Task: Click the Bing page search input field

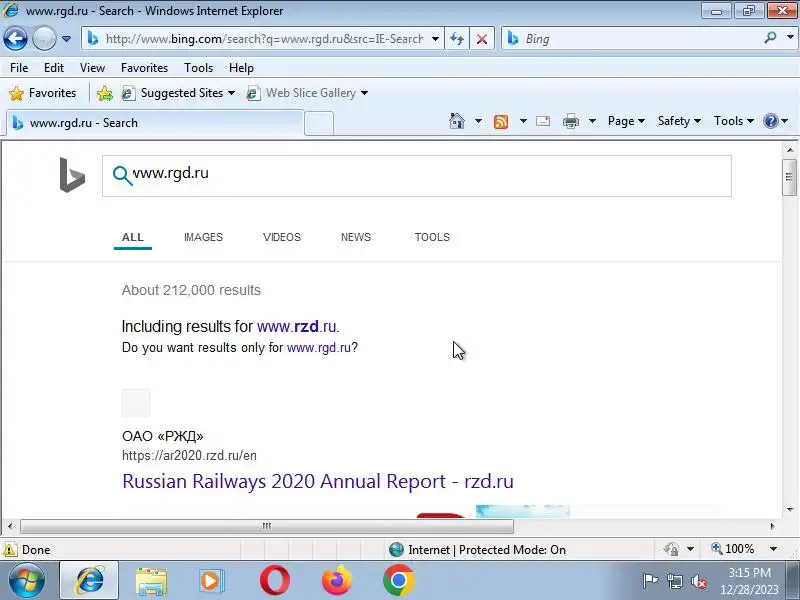Action: pyautogui.click(x=416, y=176)
